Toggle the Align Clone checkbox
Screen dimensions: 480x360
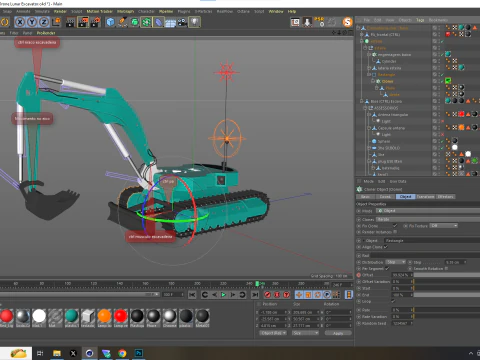click(386, 247)
